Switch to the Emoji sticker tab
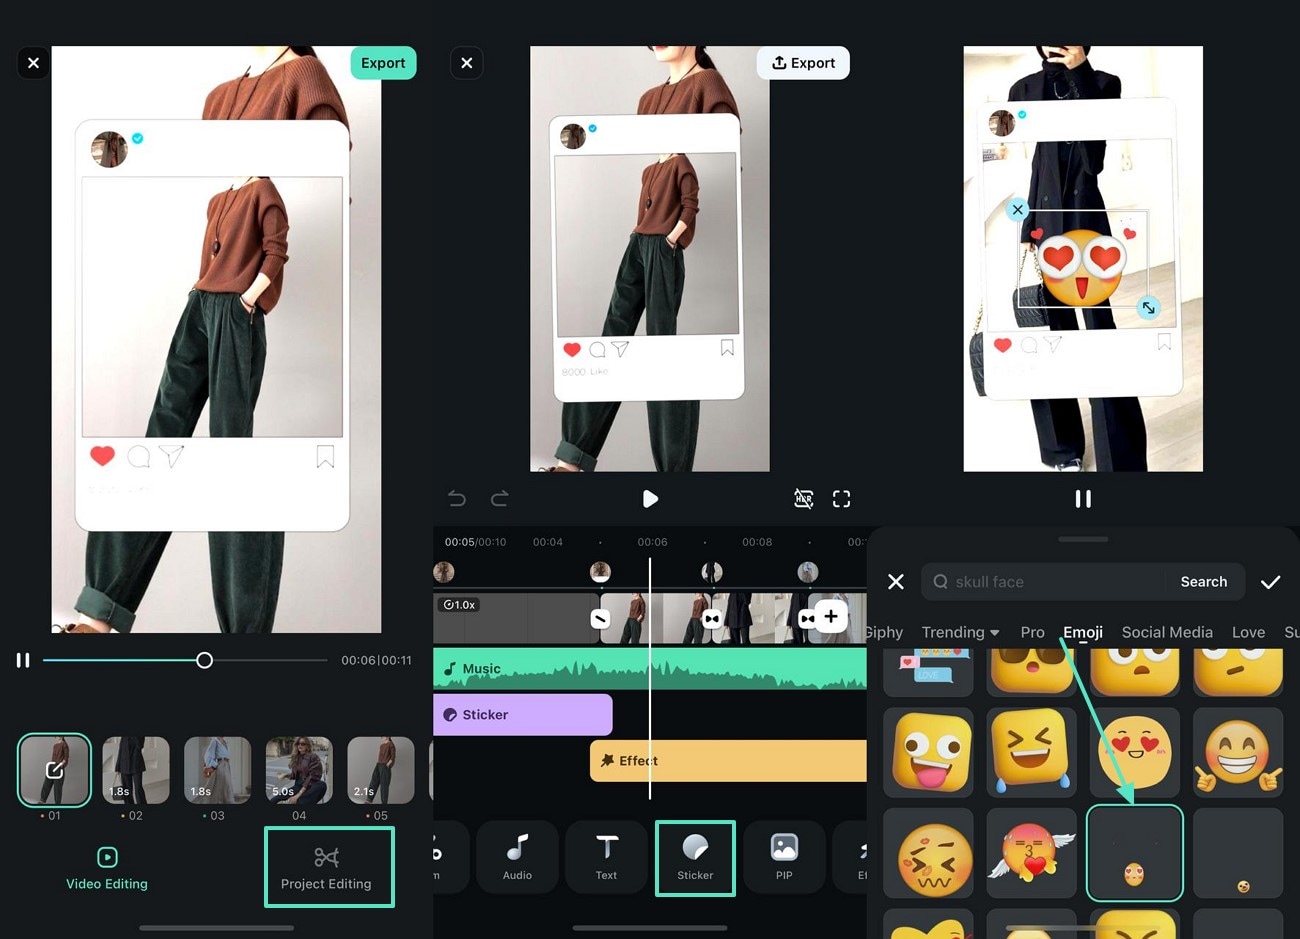The height and width of the screenshot is (939, 1300). (1083, 632)
